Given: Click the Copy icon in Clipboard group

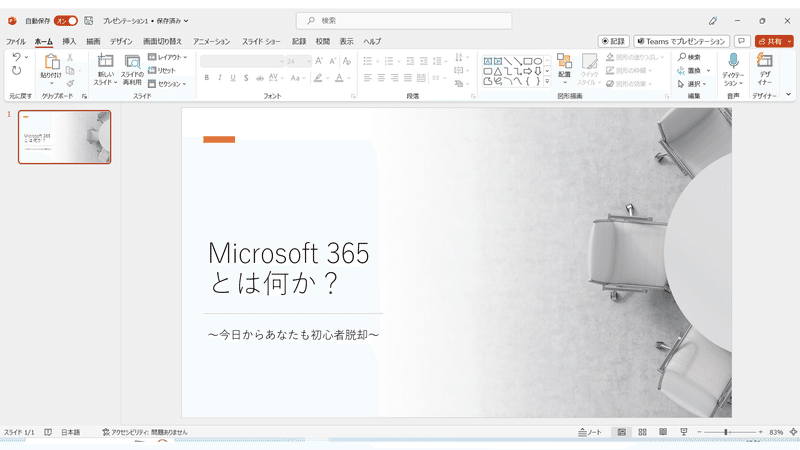Looking at the screenshot, I should (70, 70).
